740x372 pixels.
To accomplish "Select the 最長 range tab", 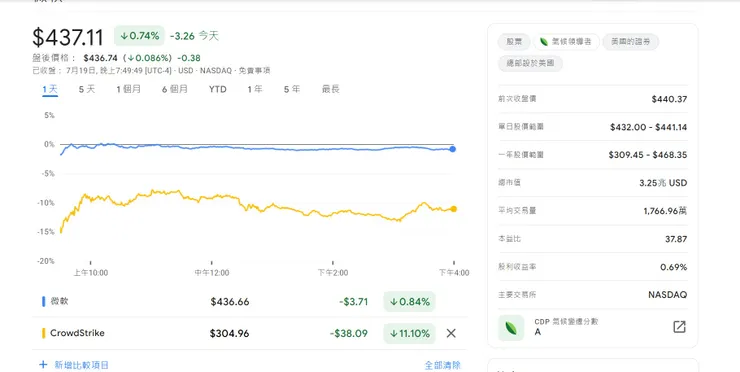I will click(330, 89).
